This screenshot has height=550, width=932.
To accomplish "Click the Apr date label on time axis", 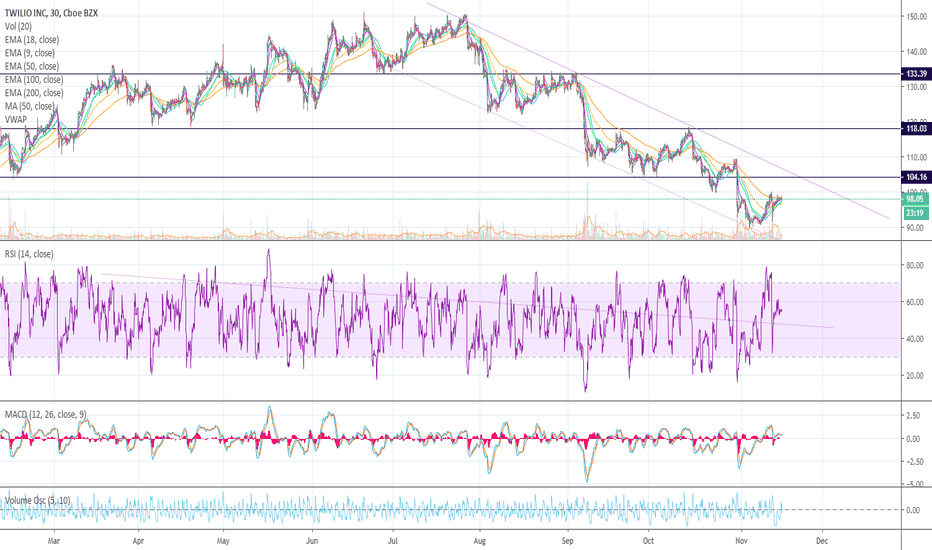I will point(138,541).
